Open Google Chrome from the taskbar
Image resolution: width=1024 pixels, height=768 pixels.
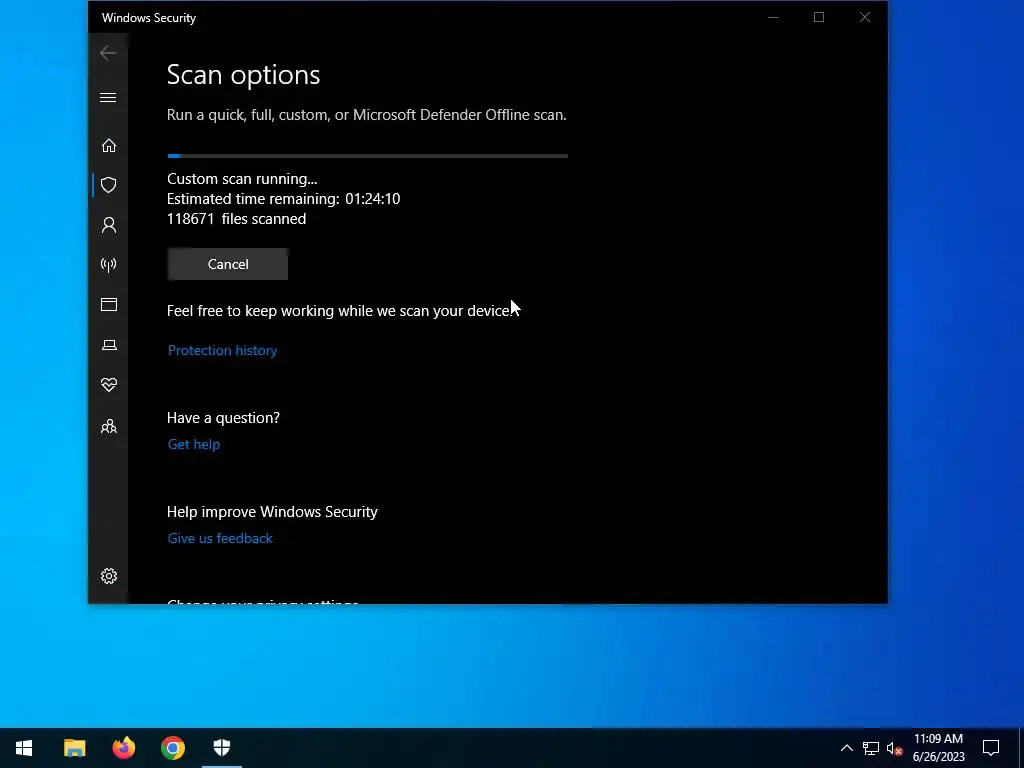click(x=173, y=748)
